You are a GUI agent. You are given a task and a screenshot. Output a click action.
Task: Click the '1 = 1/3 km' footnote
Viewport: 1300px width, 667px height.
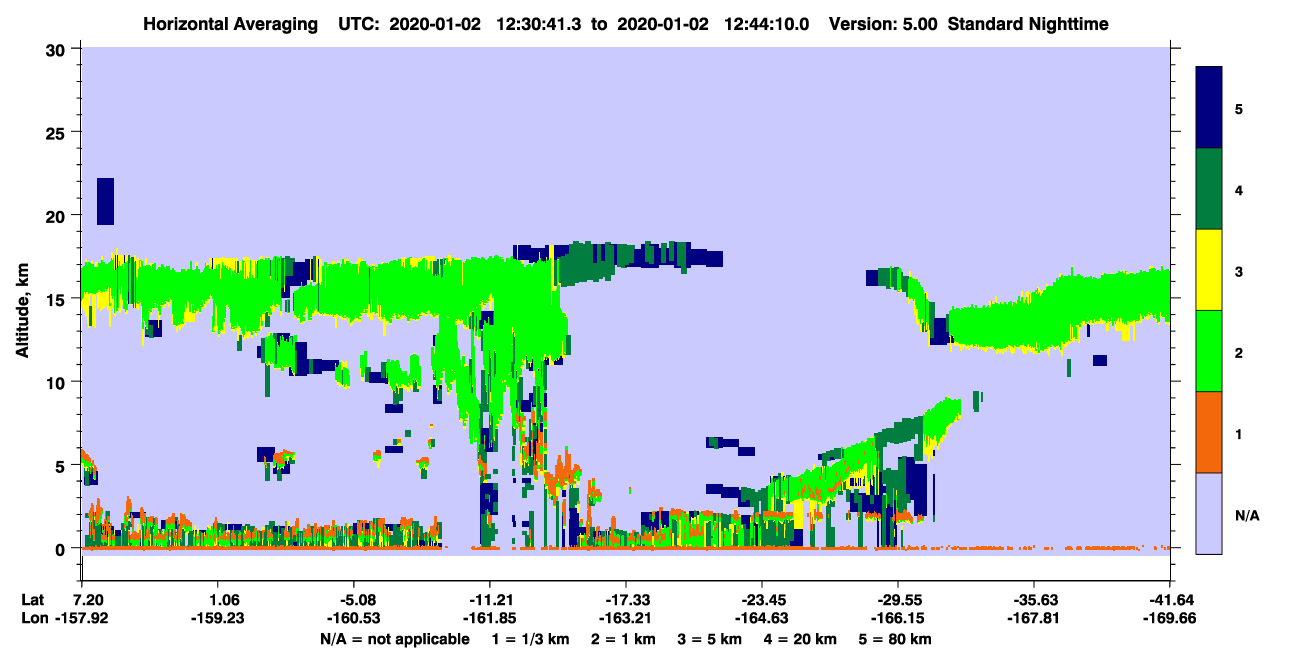(x=530, y=639)
